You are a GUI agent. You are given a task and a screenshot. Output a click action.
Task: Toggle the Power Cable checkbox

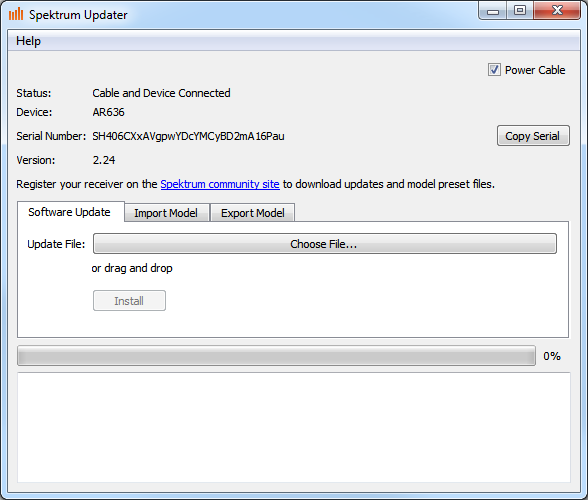(x=494, y=70)
